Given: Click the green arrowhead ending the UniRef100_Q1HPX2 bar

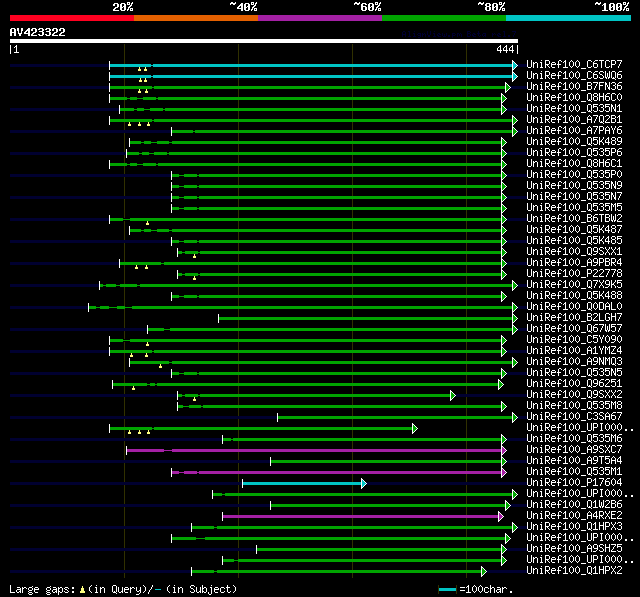Looking at the screenshot, I should (x=484, y=572).
